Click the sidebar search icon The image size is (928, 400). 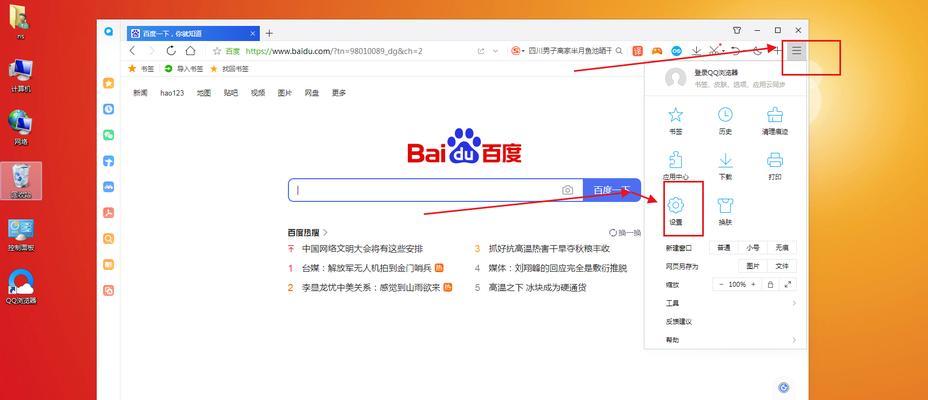[x=108, y=239]
